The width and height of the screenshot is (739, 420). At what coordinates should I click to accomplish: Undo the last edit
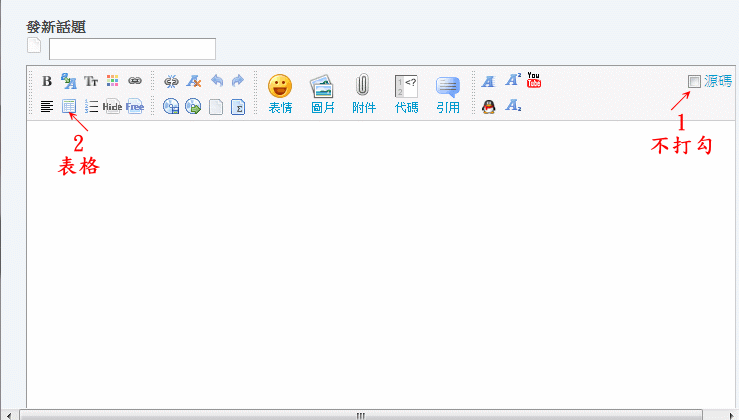click(x=217, y=81)
